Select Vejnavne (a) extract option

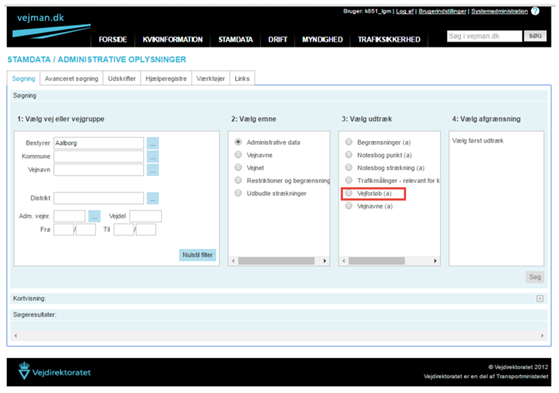[349, 206]
